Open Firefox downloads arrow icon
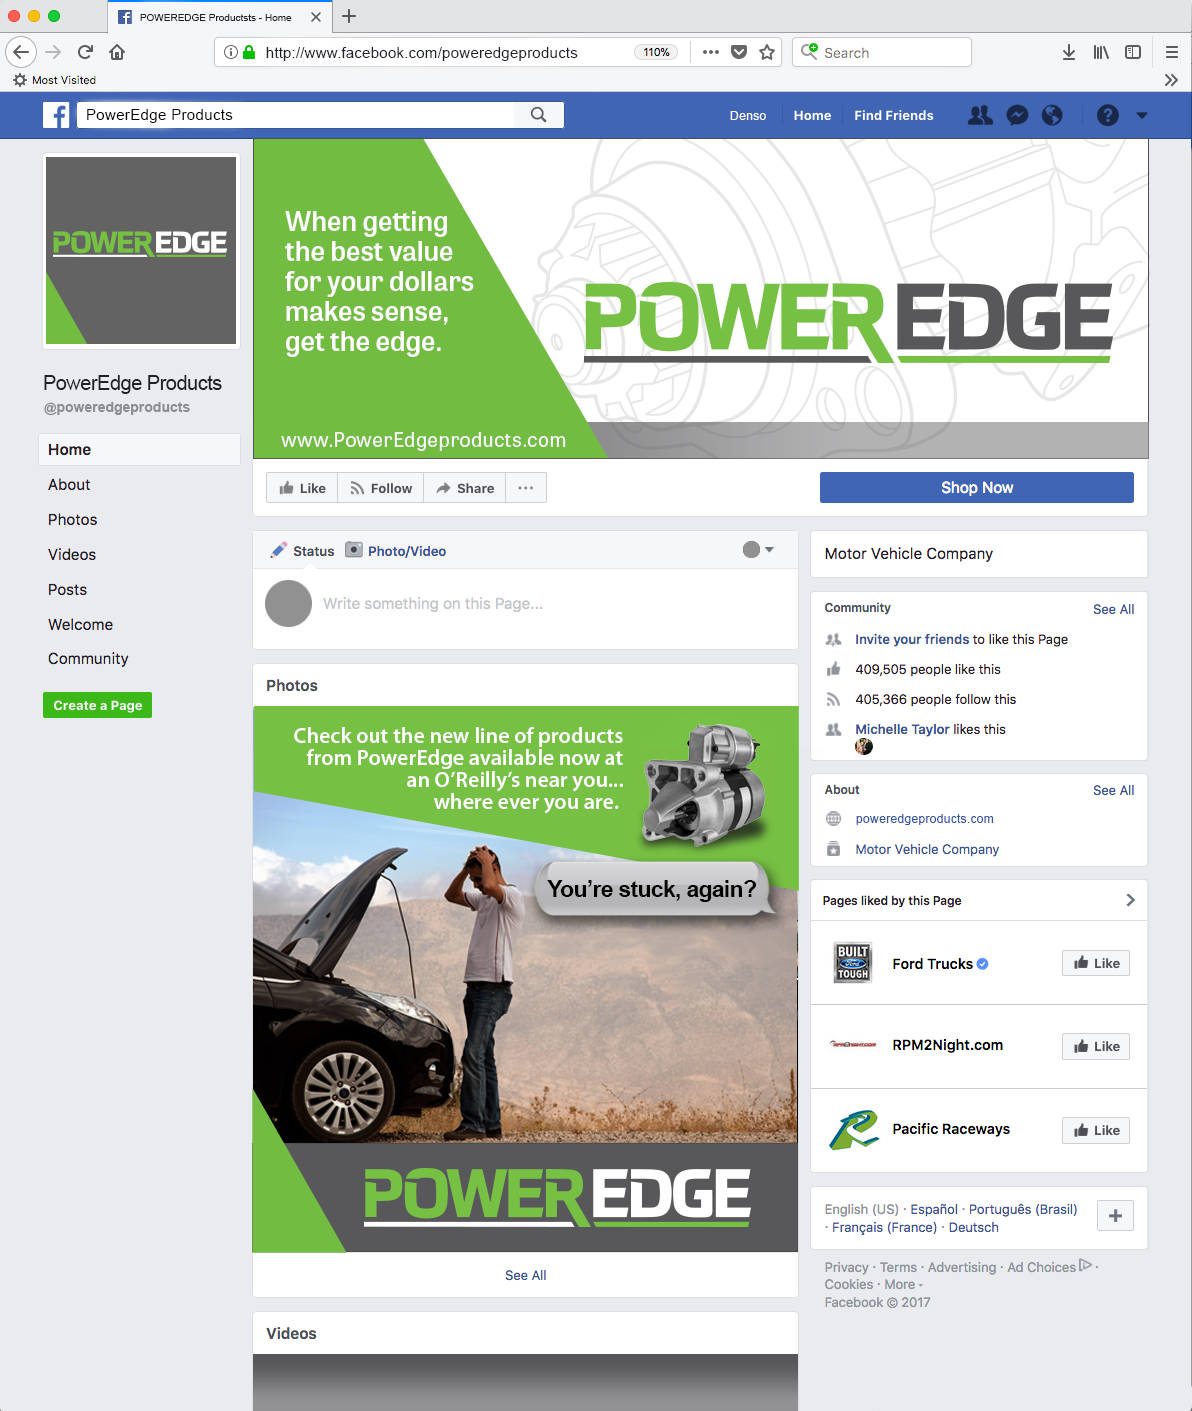This screenshot has width=1192, height=1411. pyautogui.click(x=1069, y=52)
